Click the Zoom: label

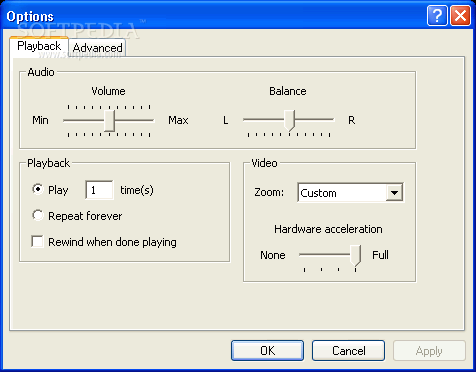(269, 192)
